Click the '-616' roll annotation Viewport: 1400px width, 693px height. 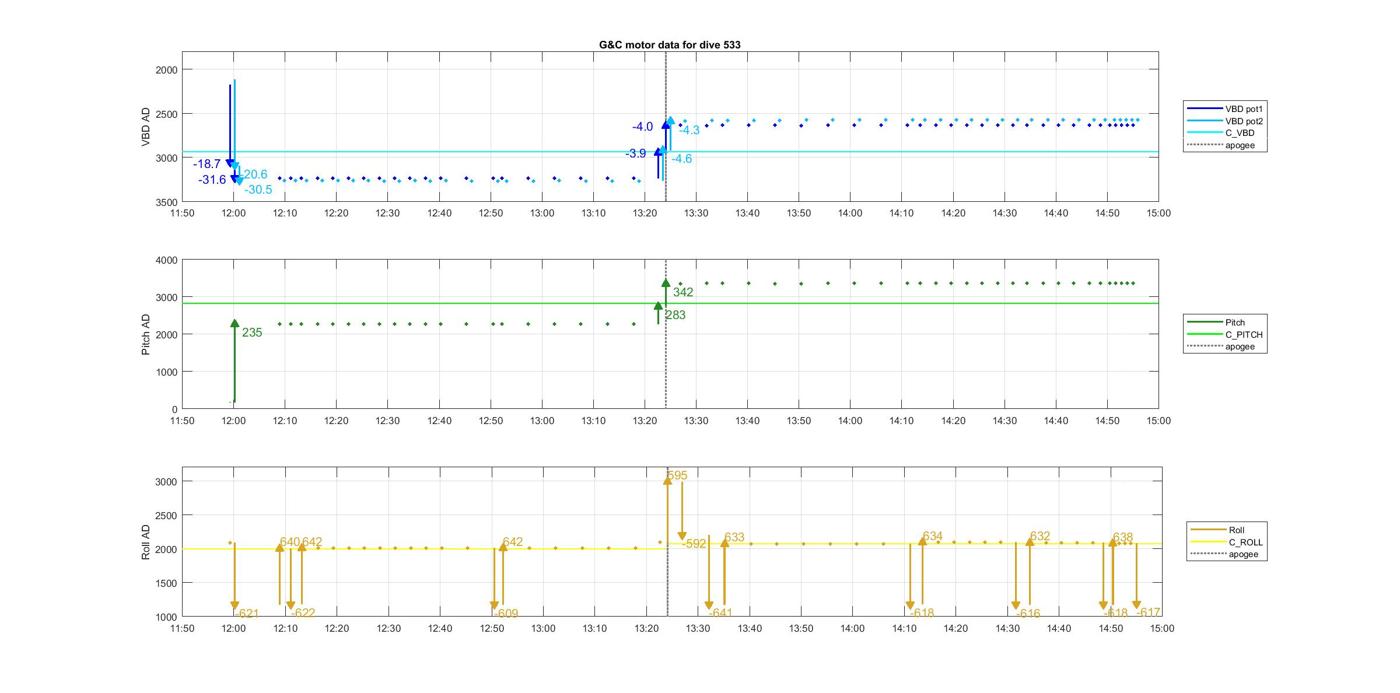point(1029,614)
